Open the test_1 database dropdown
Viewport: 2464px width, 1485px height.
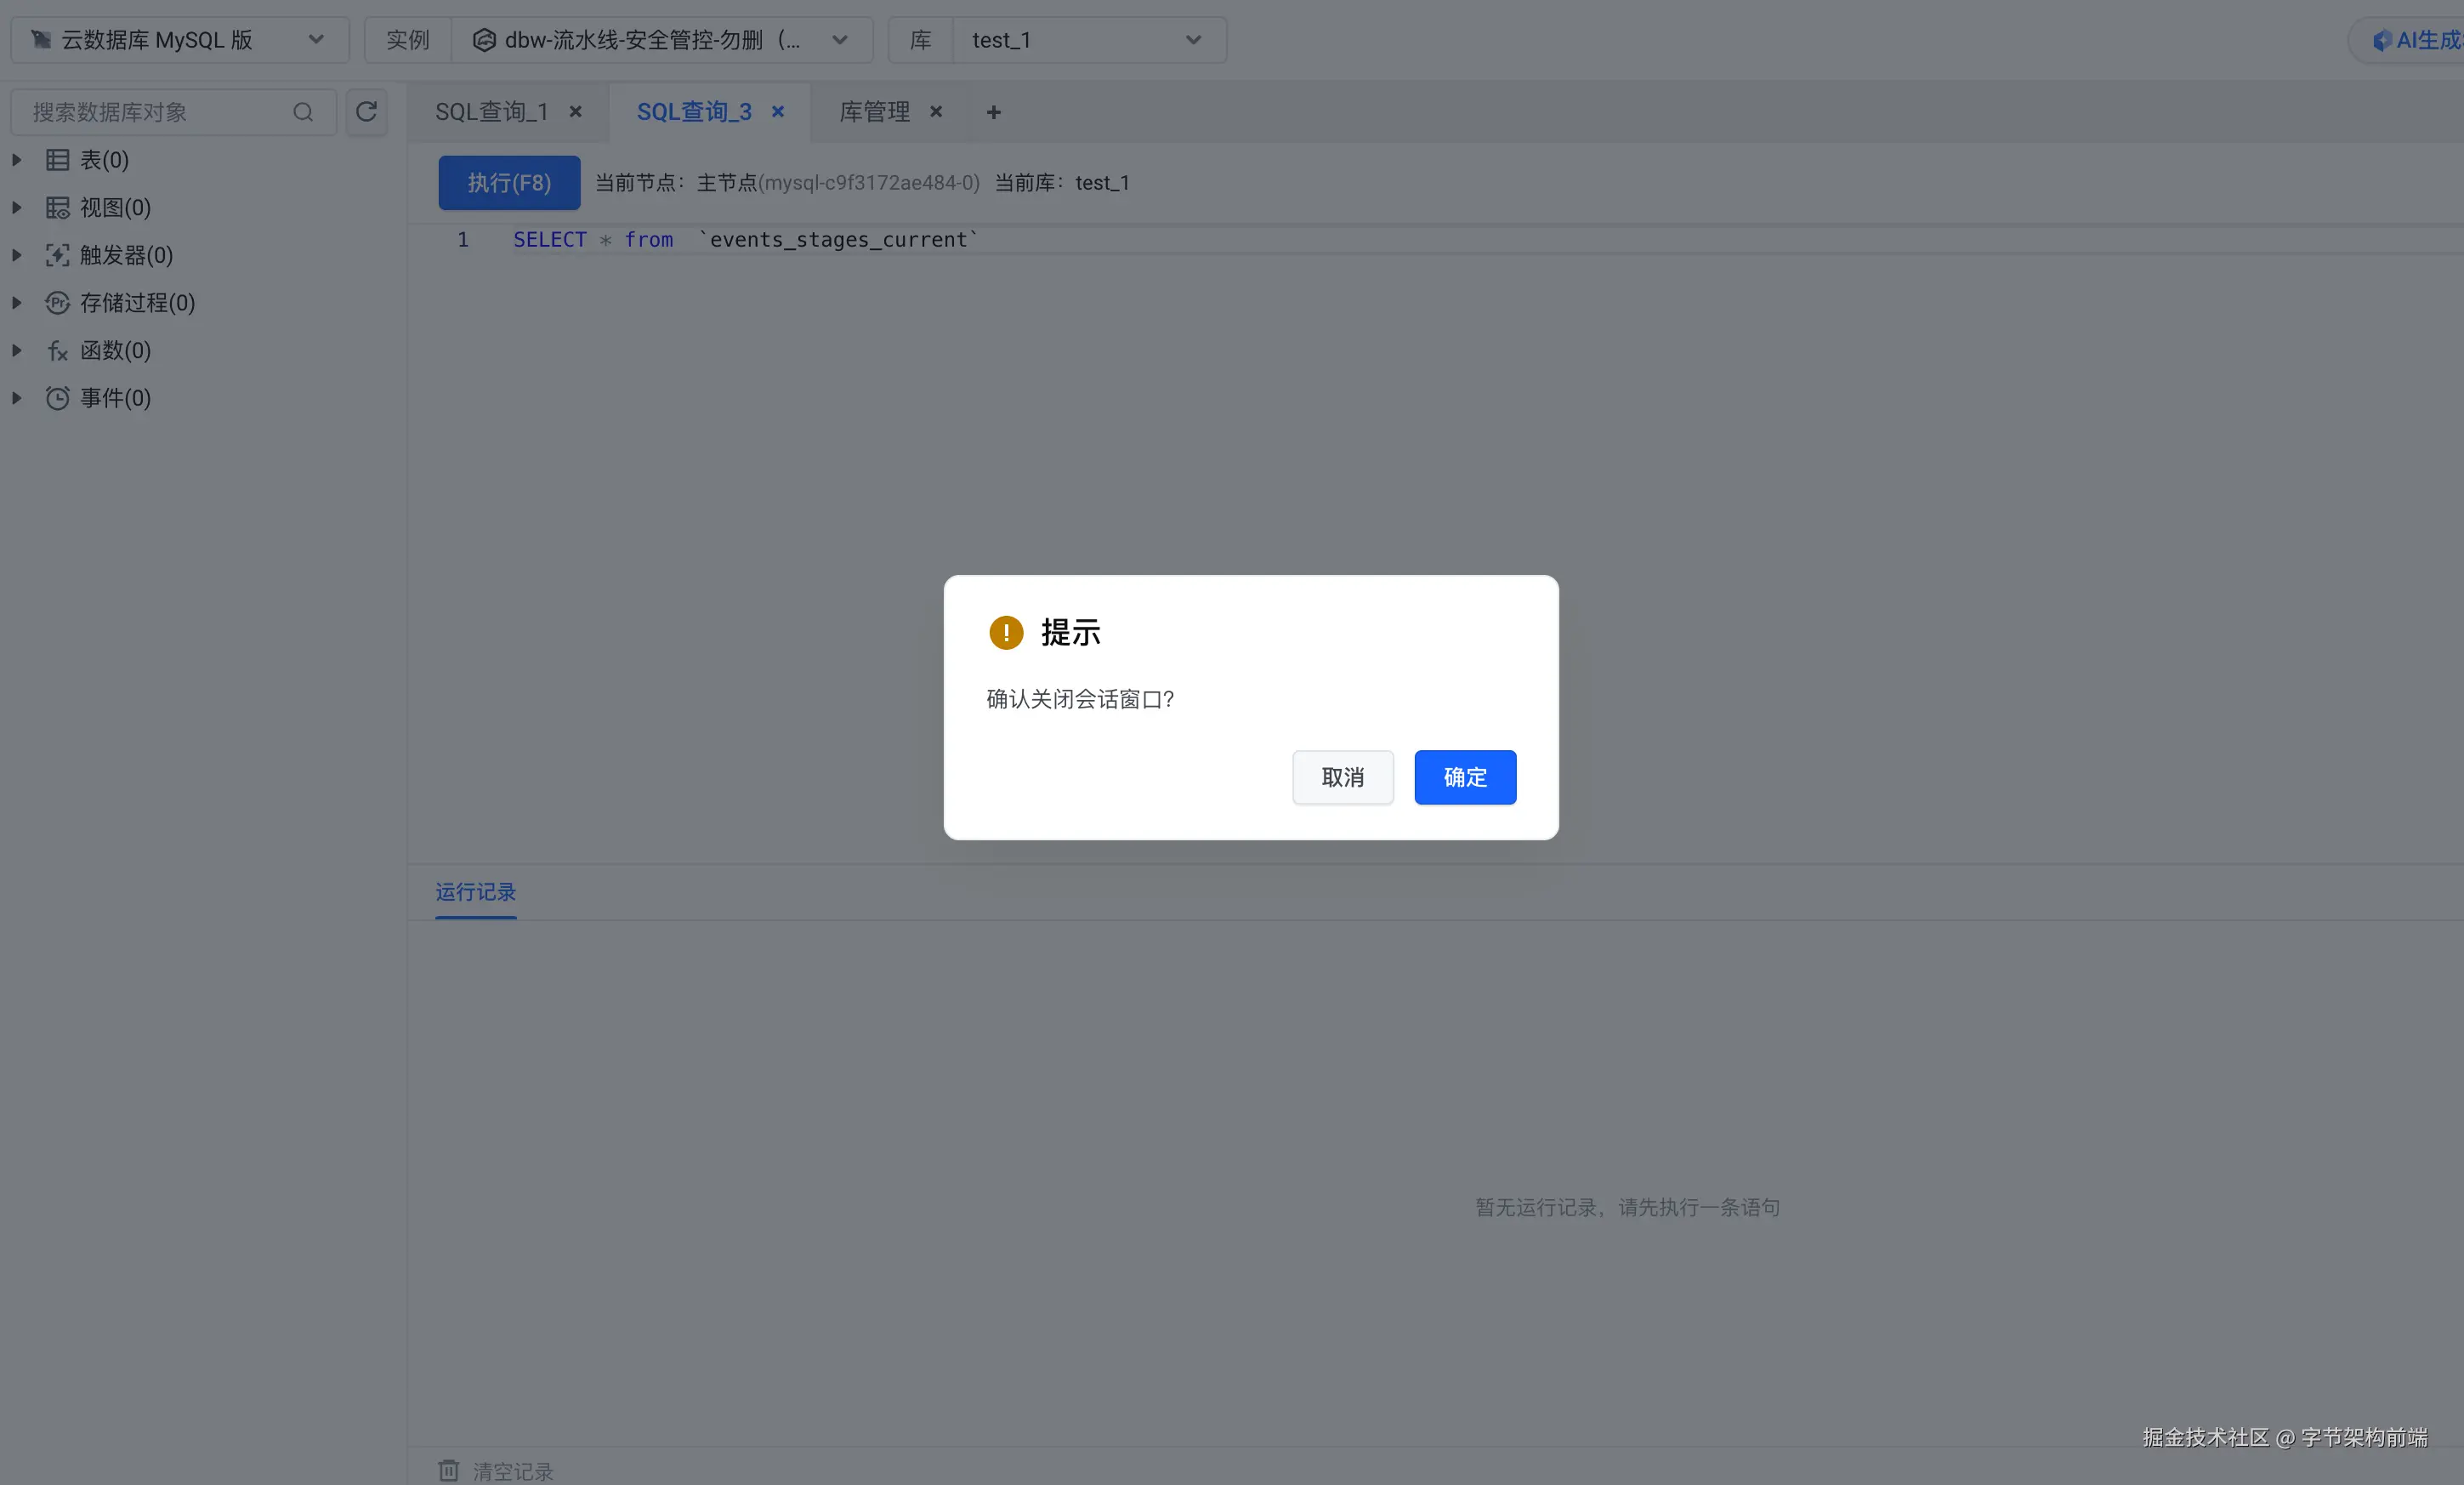[1087, 40]
